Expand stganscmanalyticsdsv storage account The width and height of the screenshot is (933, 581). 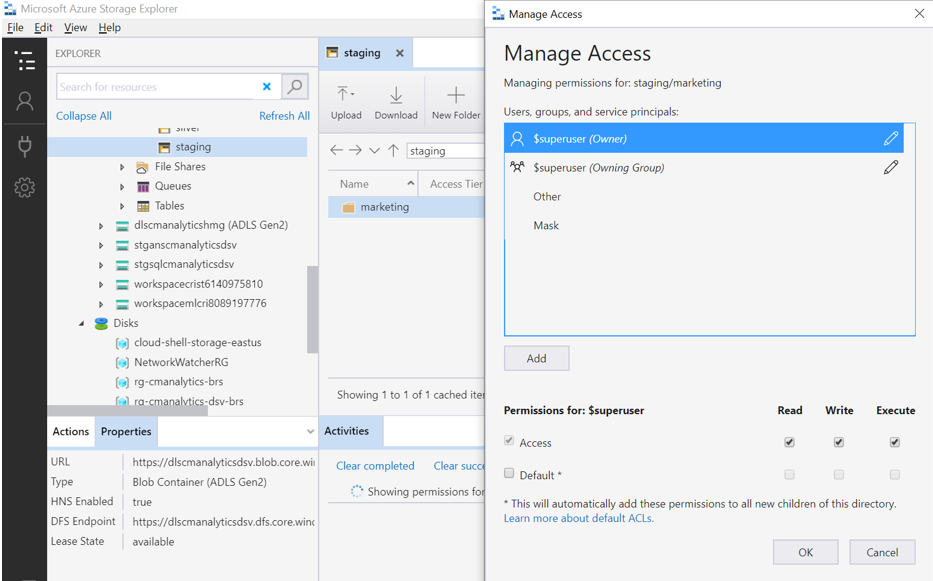[101, 245]
